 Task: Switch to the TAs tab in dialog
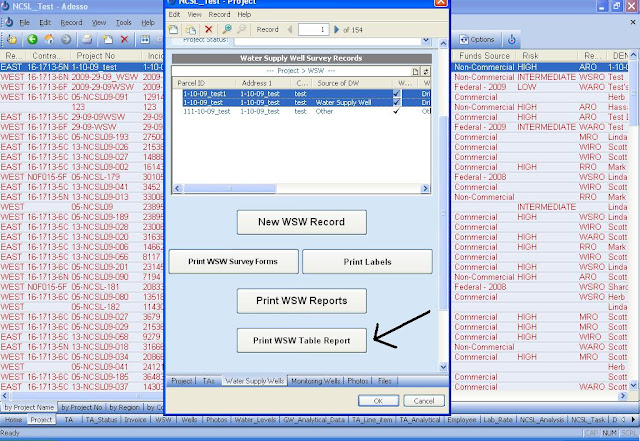click(209, 381)
